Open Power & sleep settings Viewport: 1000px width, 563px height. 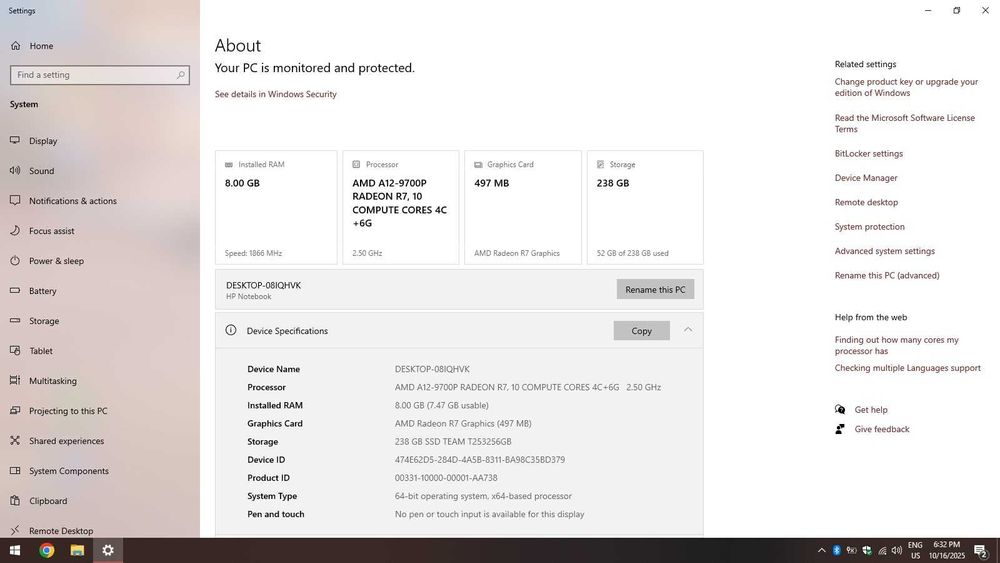coord(56,261)
